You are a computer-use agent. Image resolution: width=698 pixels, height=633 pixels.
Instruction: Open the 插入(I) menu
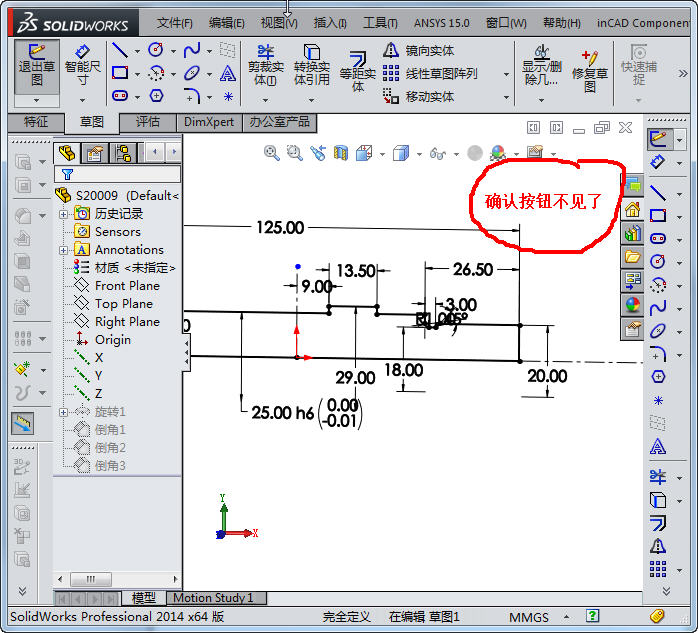[330, 23]
